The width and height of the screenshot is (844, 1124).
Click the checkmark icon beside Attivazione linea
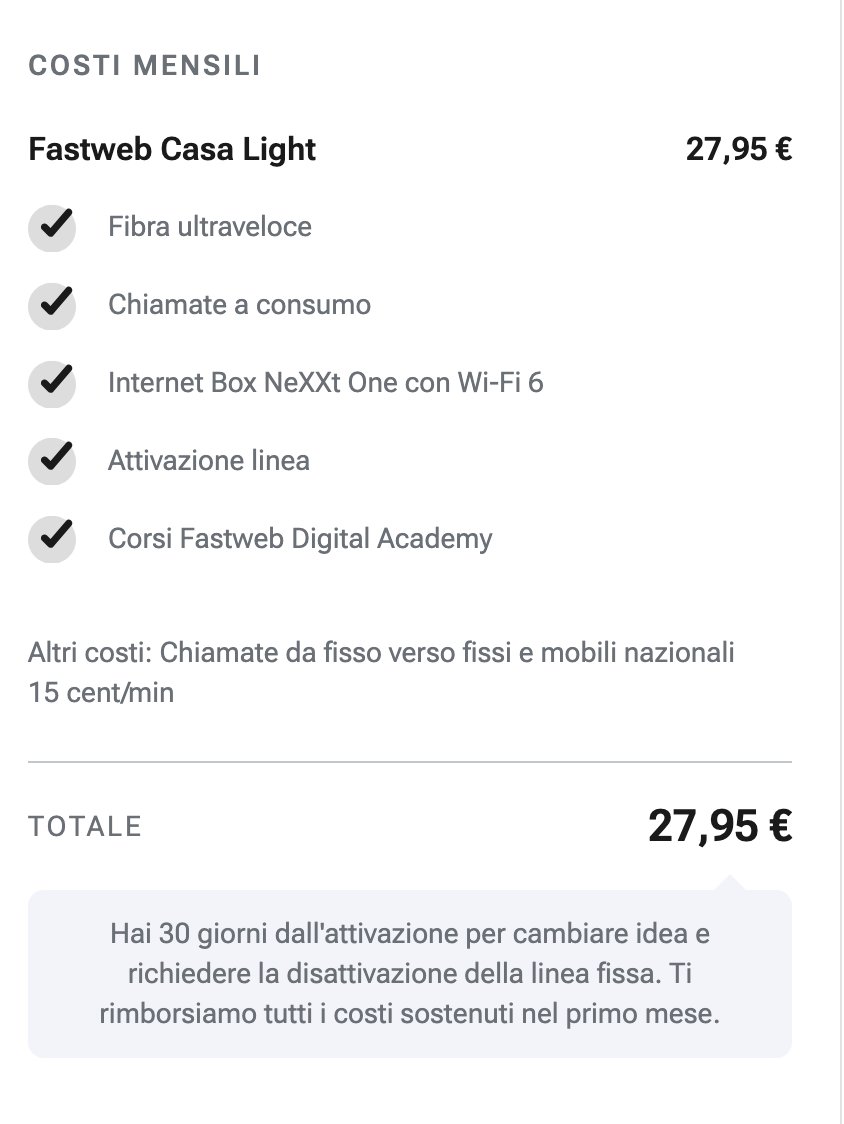pos(52,460)
